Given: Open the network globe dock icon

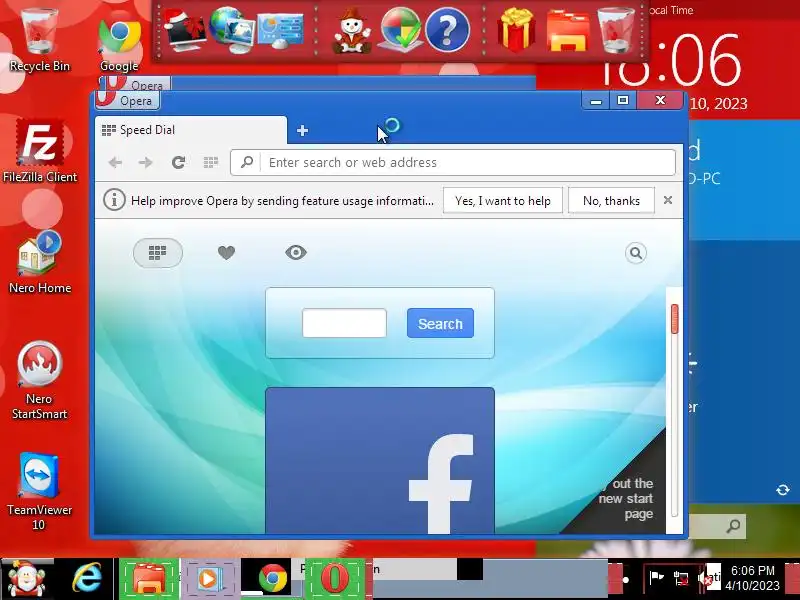Looking at the screenshot, I should tap(233, 30).
